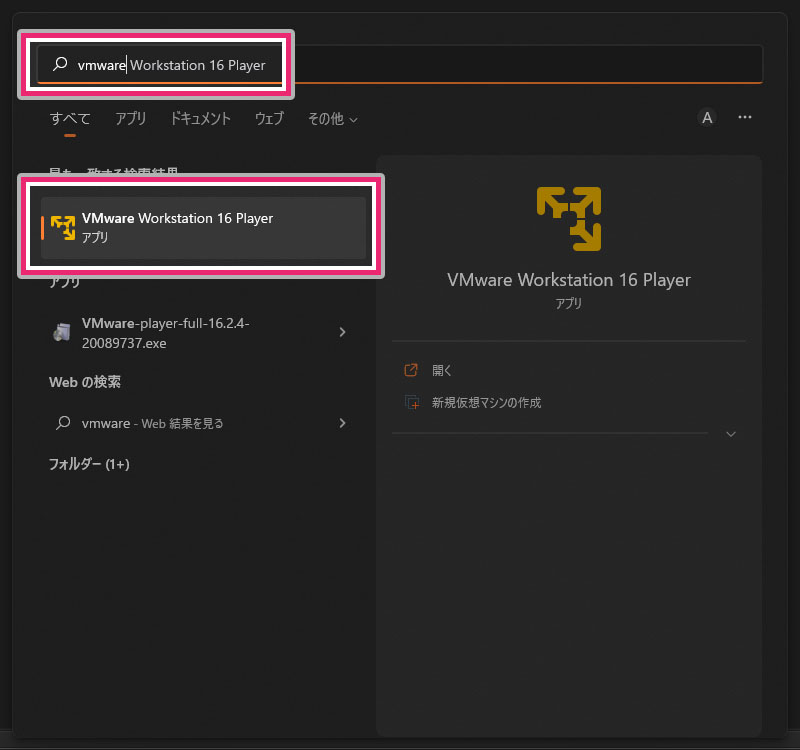The height and width of the screenshot is (750, 800).
Task: Open the three-dot options menu
Action: pyautogui.click(x=744, y=117)
